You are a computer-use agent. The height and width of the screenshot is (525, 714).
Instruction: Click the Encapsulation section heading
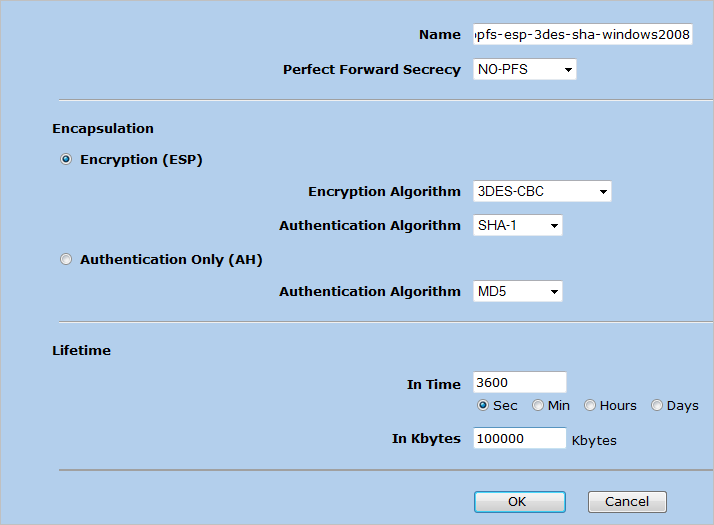(103, 129)
